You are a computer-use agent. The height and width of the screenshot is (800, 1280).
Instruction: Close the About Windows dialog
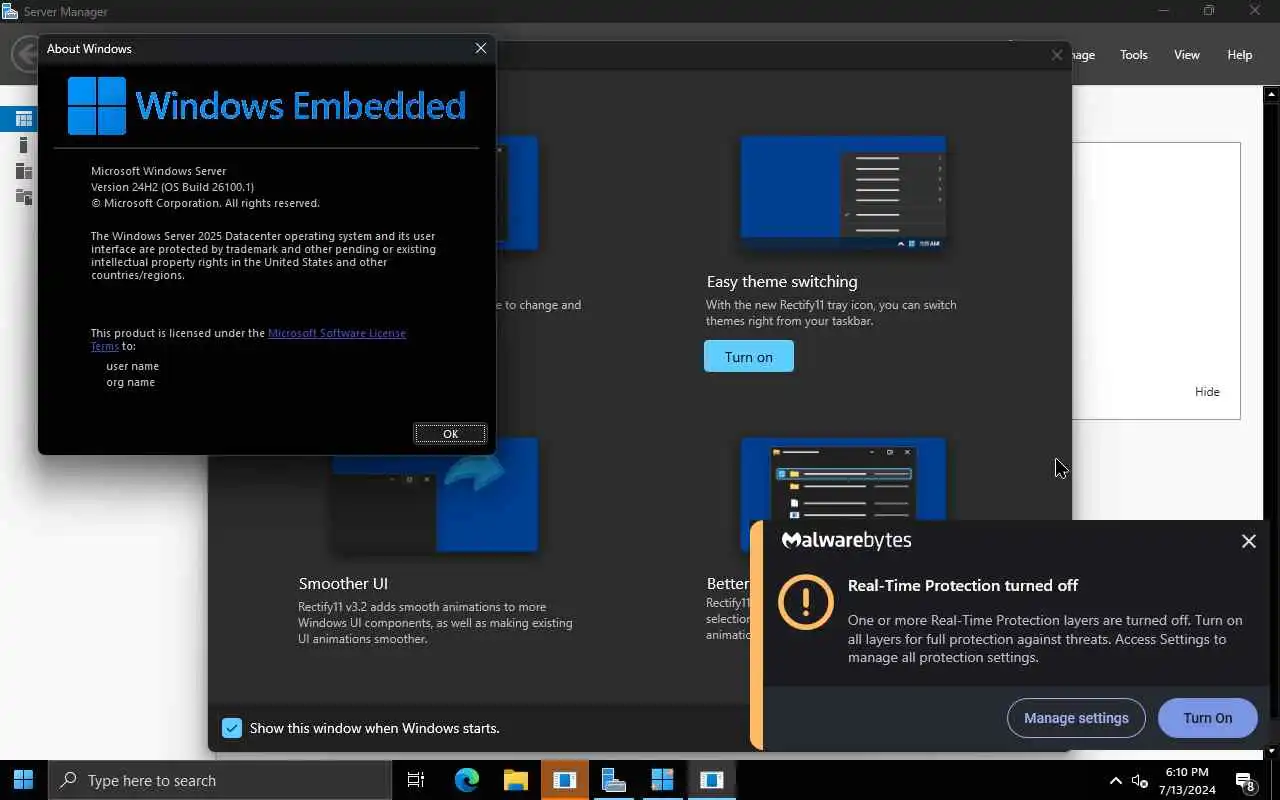coord(481,48)
